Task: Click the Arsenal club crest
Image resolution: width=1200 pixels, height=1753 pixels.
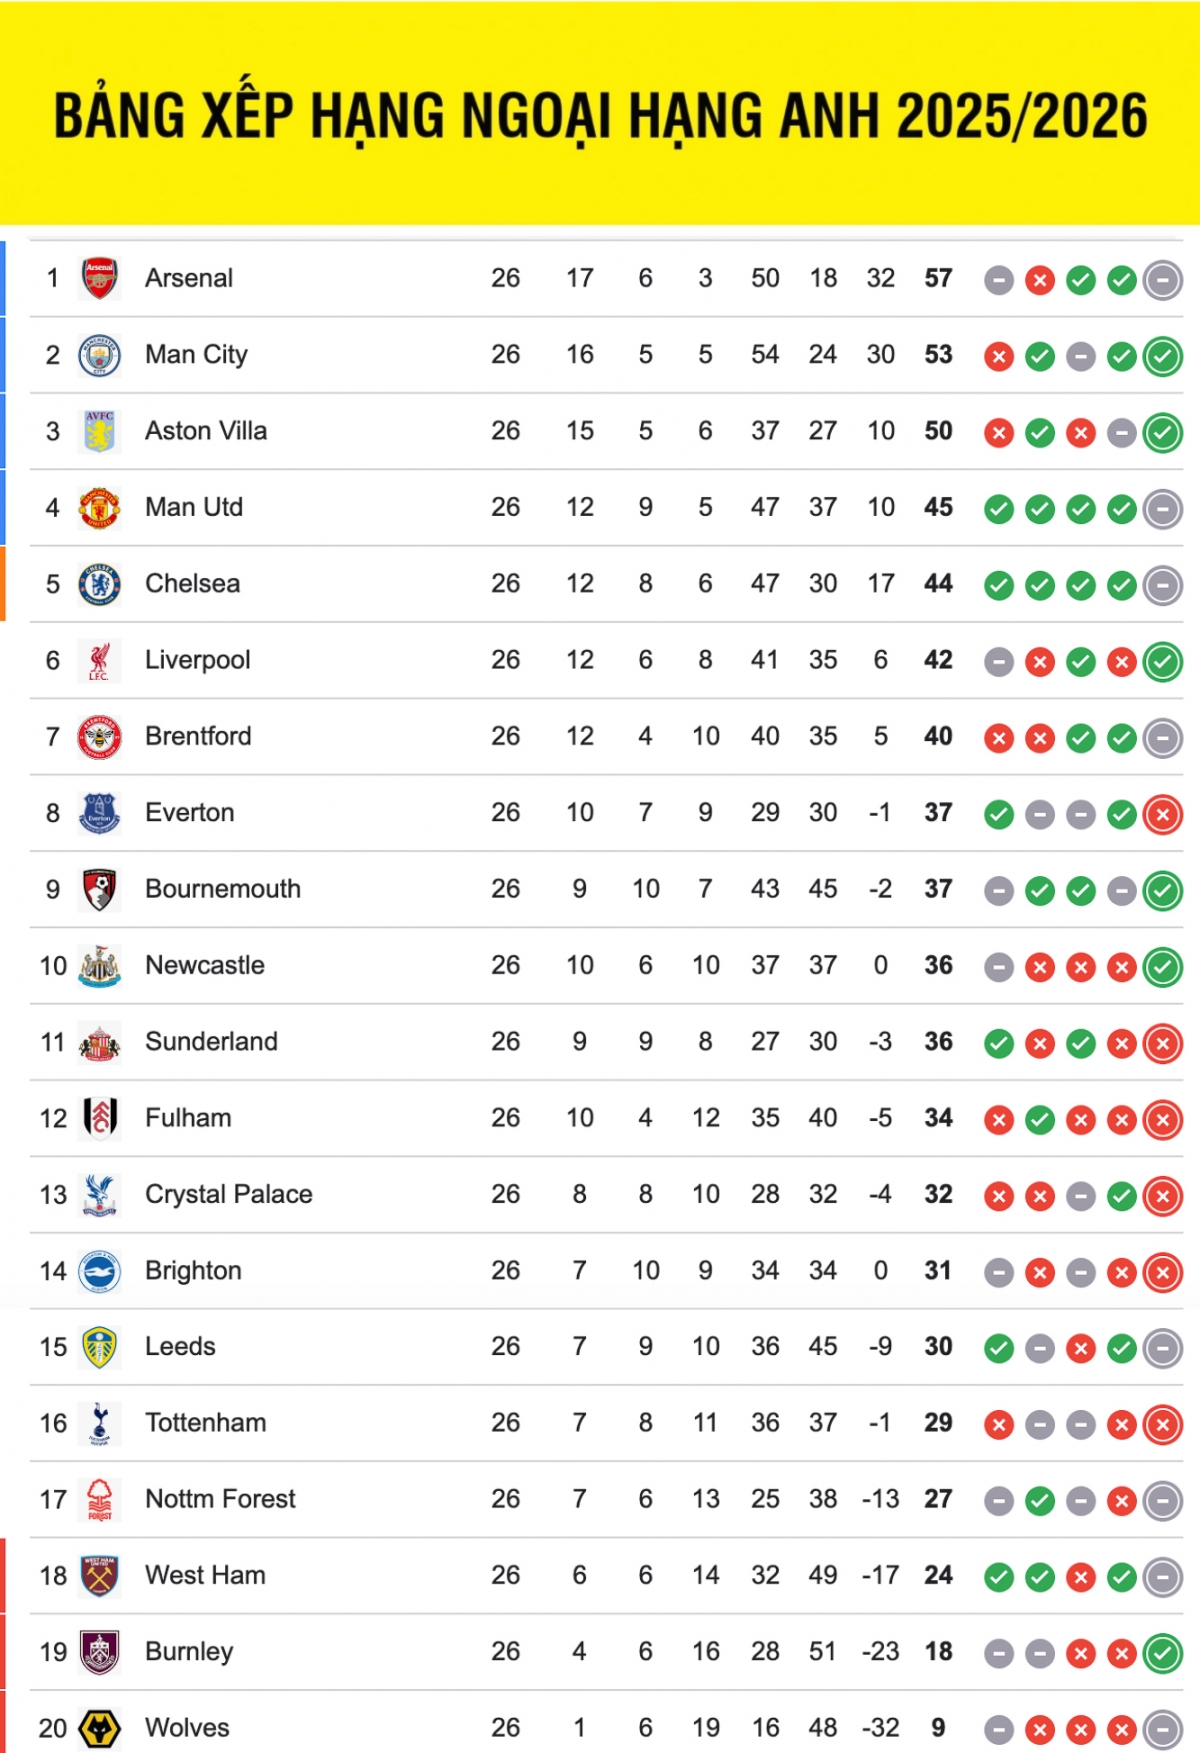Action: click(x=99, y=279)
